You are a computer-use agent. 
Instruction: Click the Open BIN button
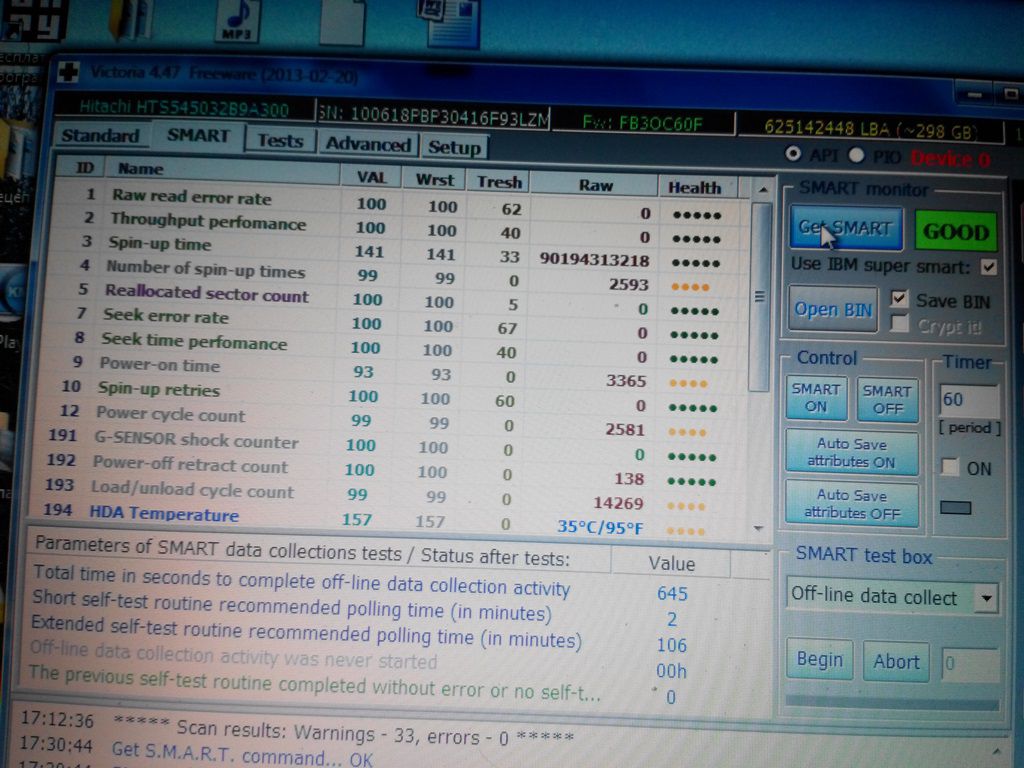[x=833, y=309]
